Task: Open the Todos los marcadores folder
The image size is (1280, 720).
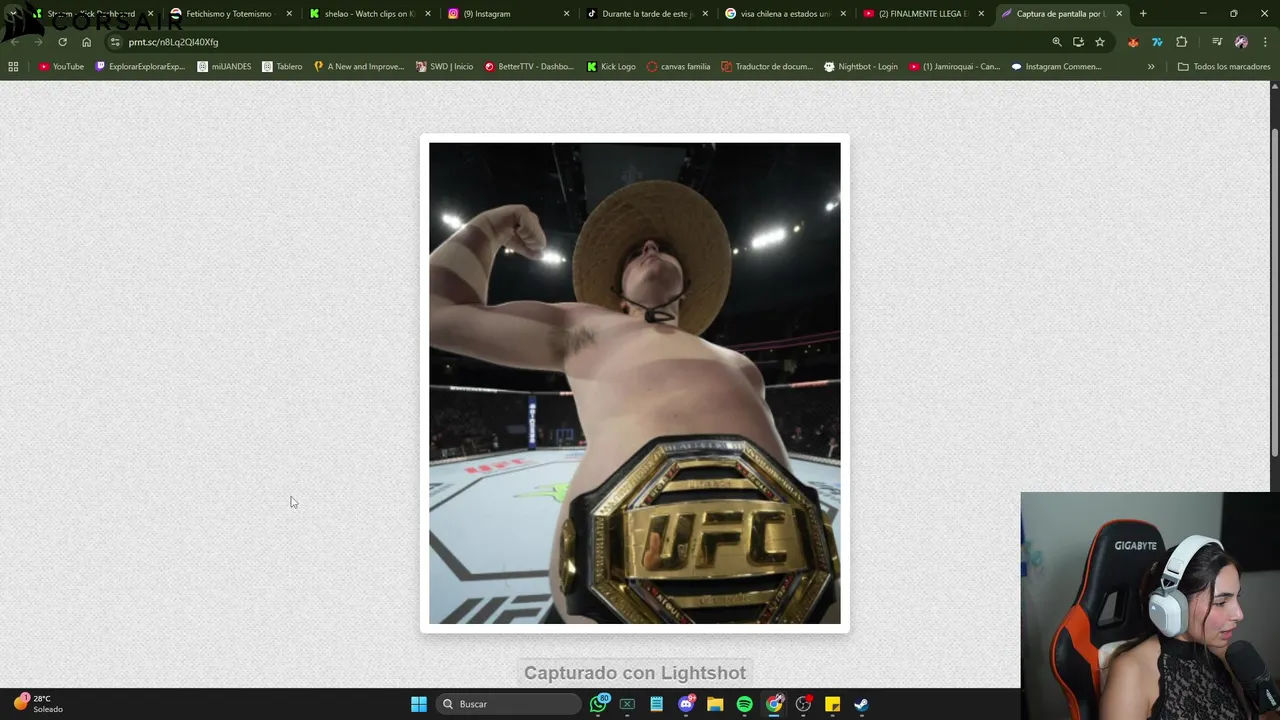Action: 1224,67
